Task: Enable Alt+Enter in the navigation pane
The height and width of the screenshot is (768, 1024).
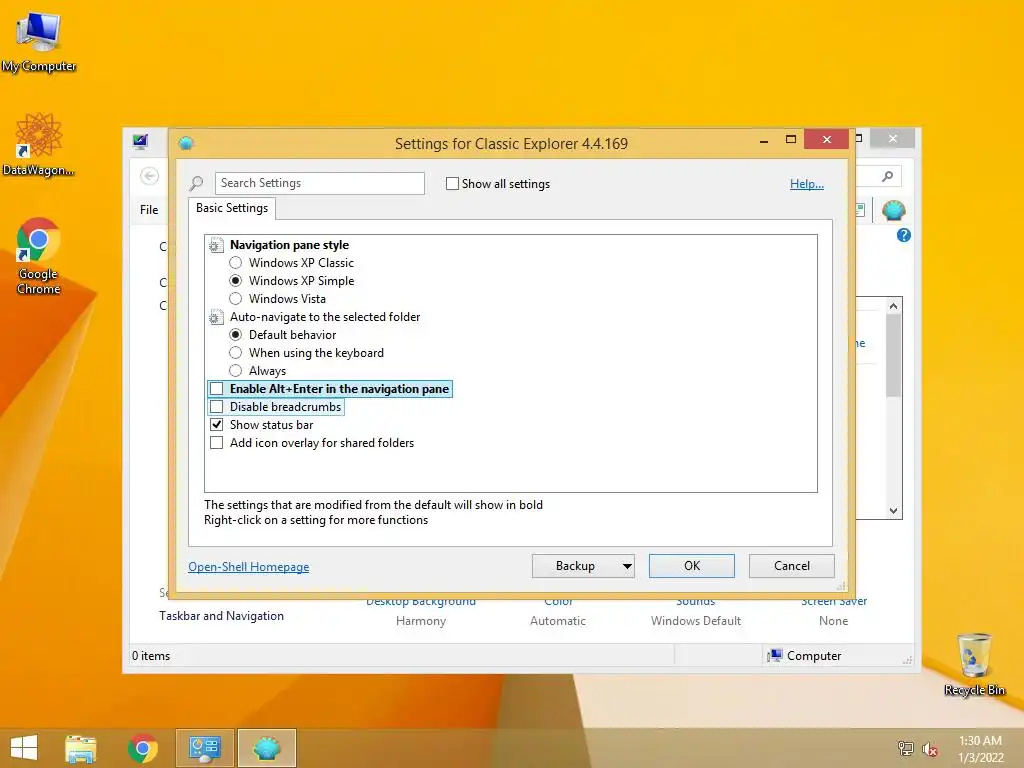Action: click(217, 389)
